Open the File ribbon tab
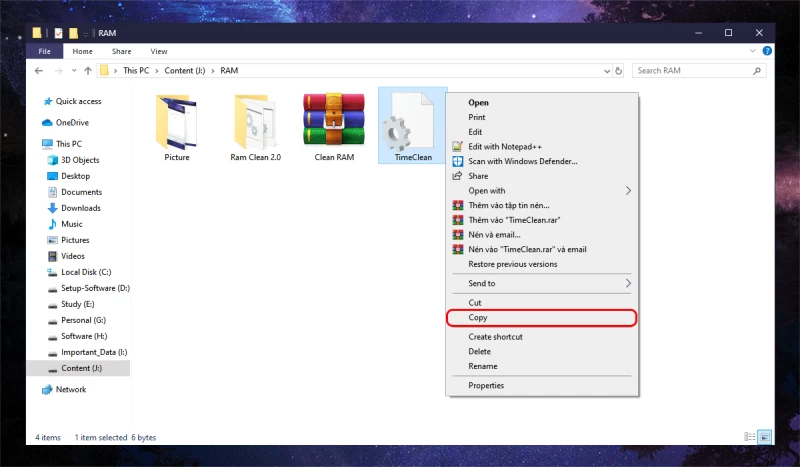800x467 pixels. click(x=44, y=51)
